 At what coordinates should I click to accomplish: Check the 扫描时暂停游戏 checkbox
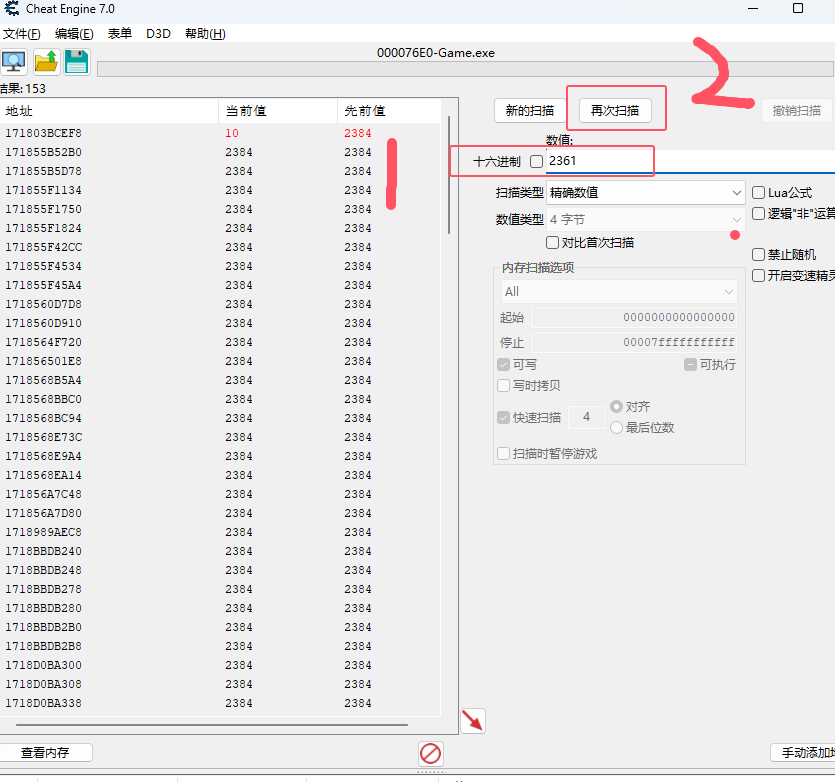pyautogui.click(x=503, y=453)
